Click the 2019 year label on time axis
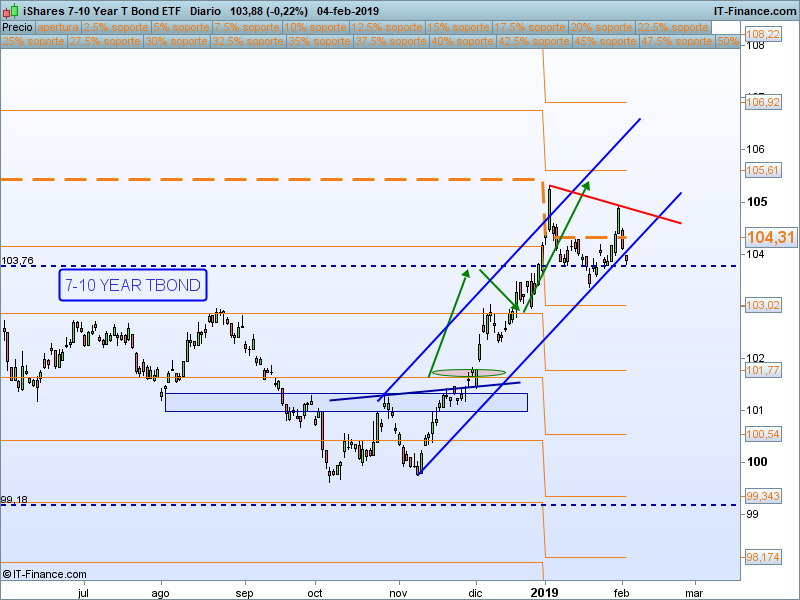 tap(544, 593)
